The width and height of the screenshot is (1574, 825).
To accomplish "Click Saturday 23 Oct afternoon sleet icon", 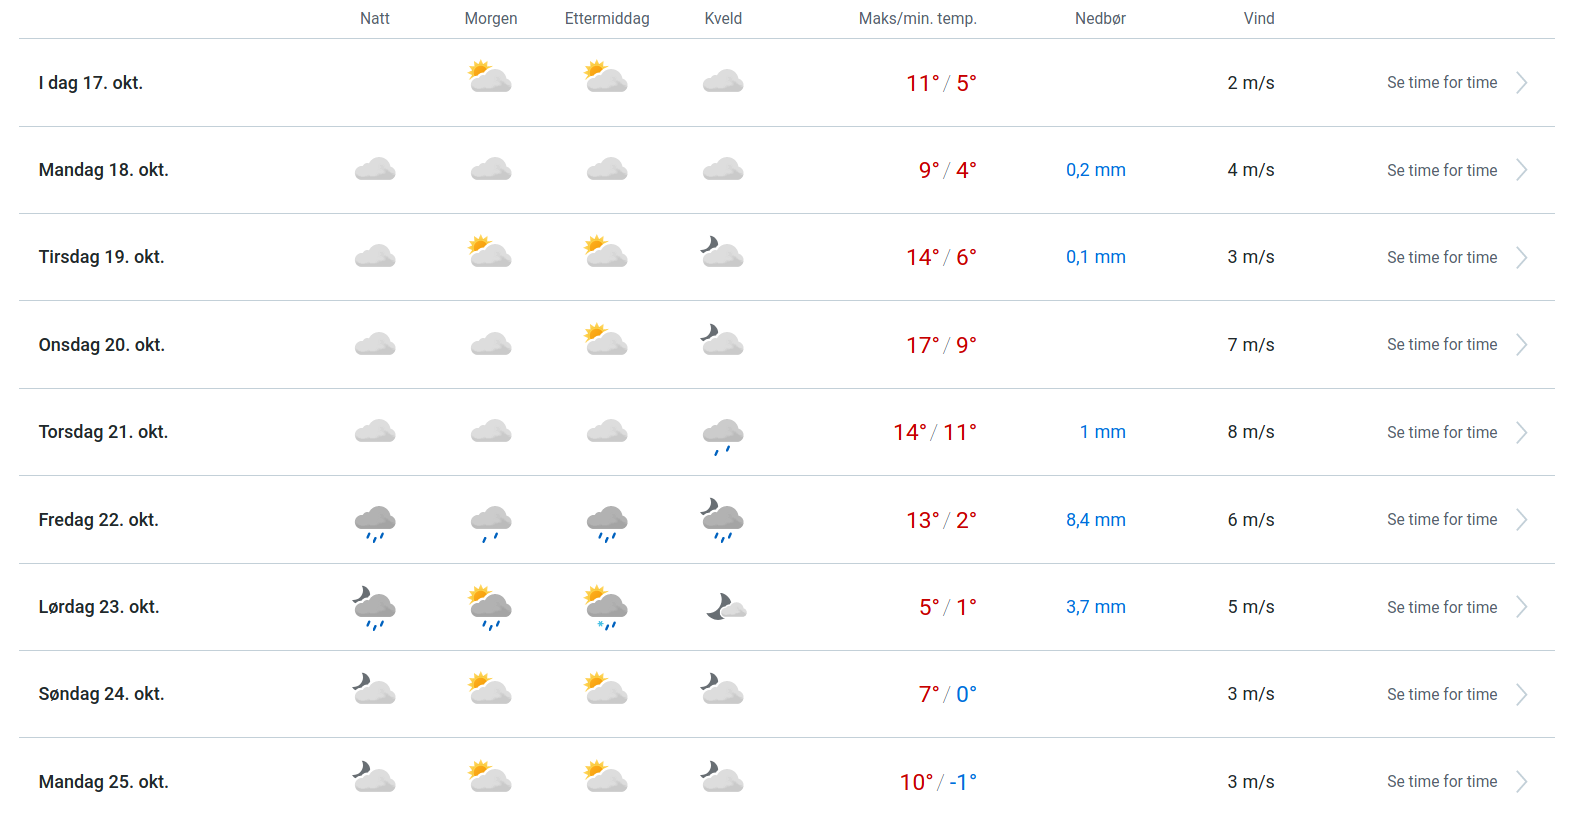I will [606, 607].
